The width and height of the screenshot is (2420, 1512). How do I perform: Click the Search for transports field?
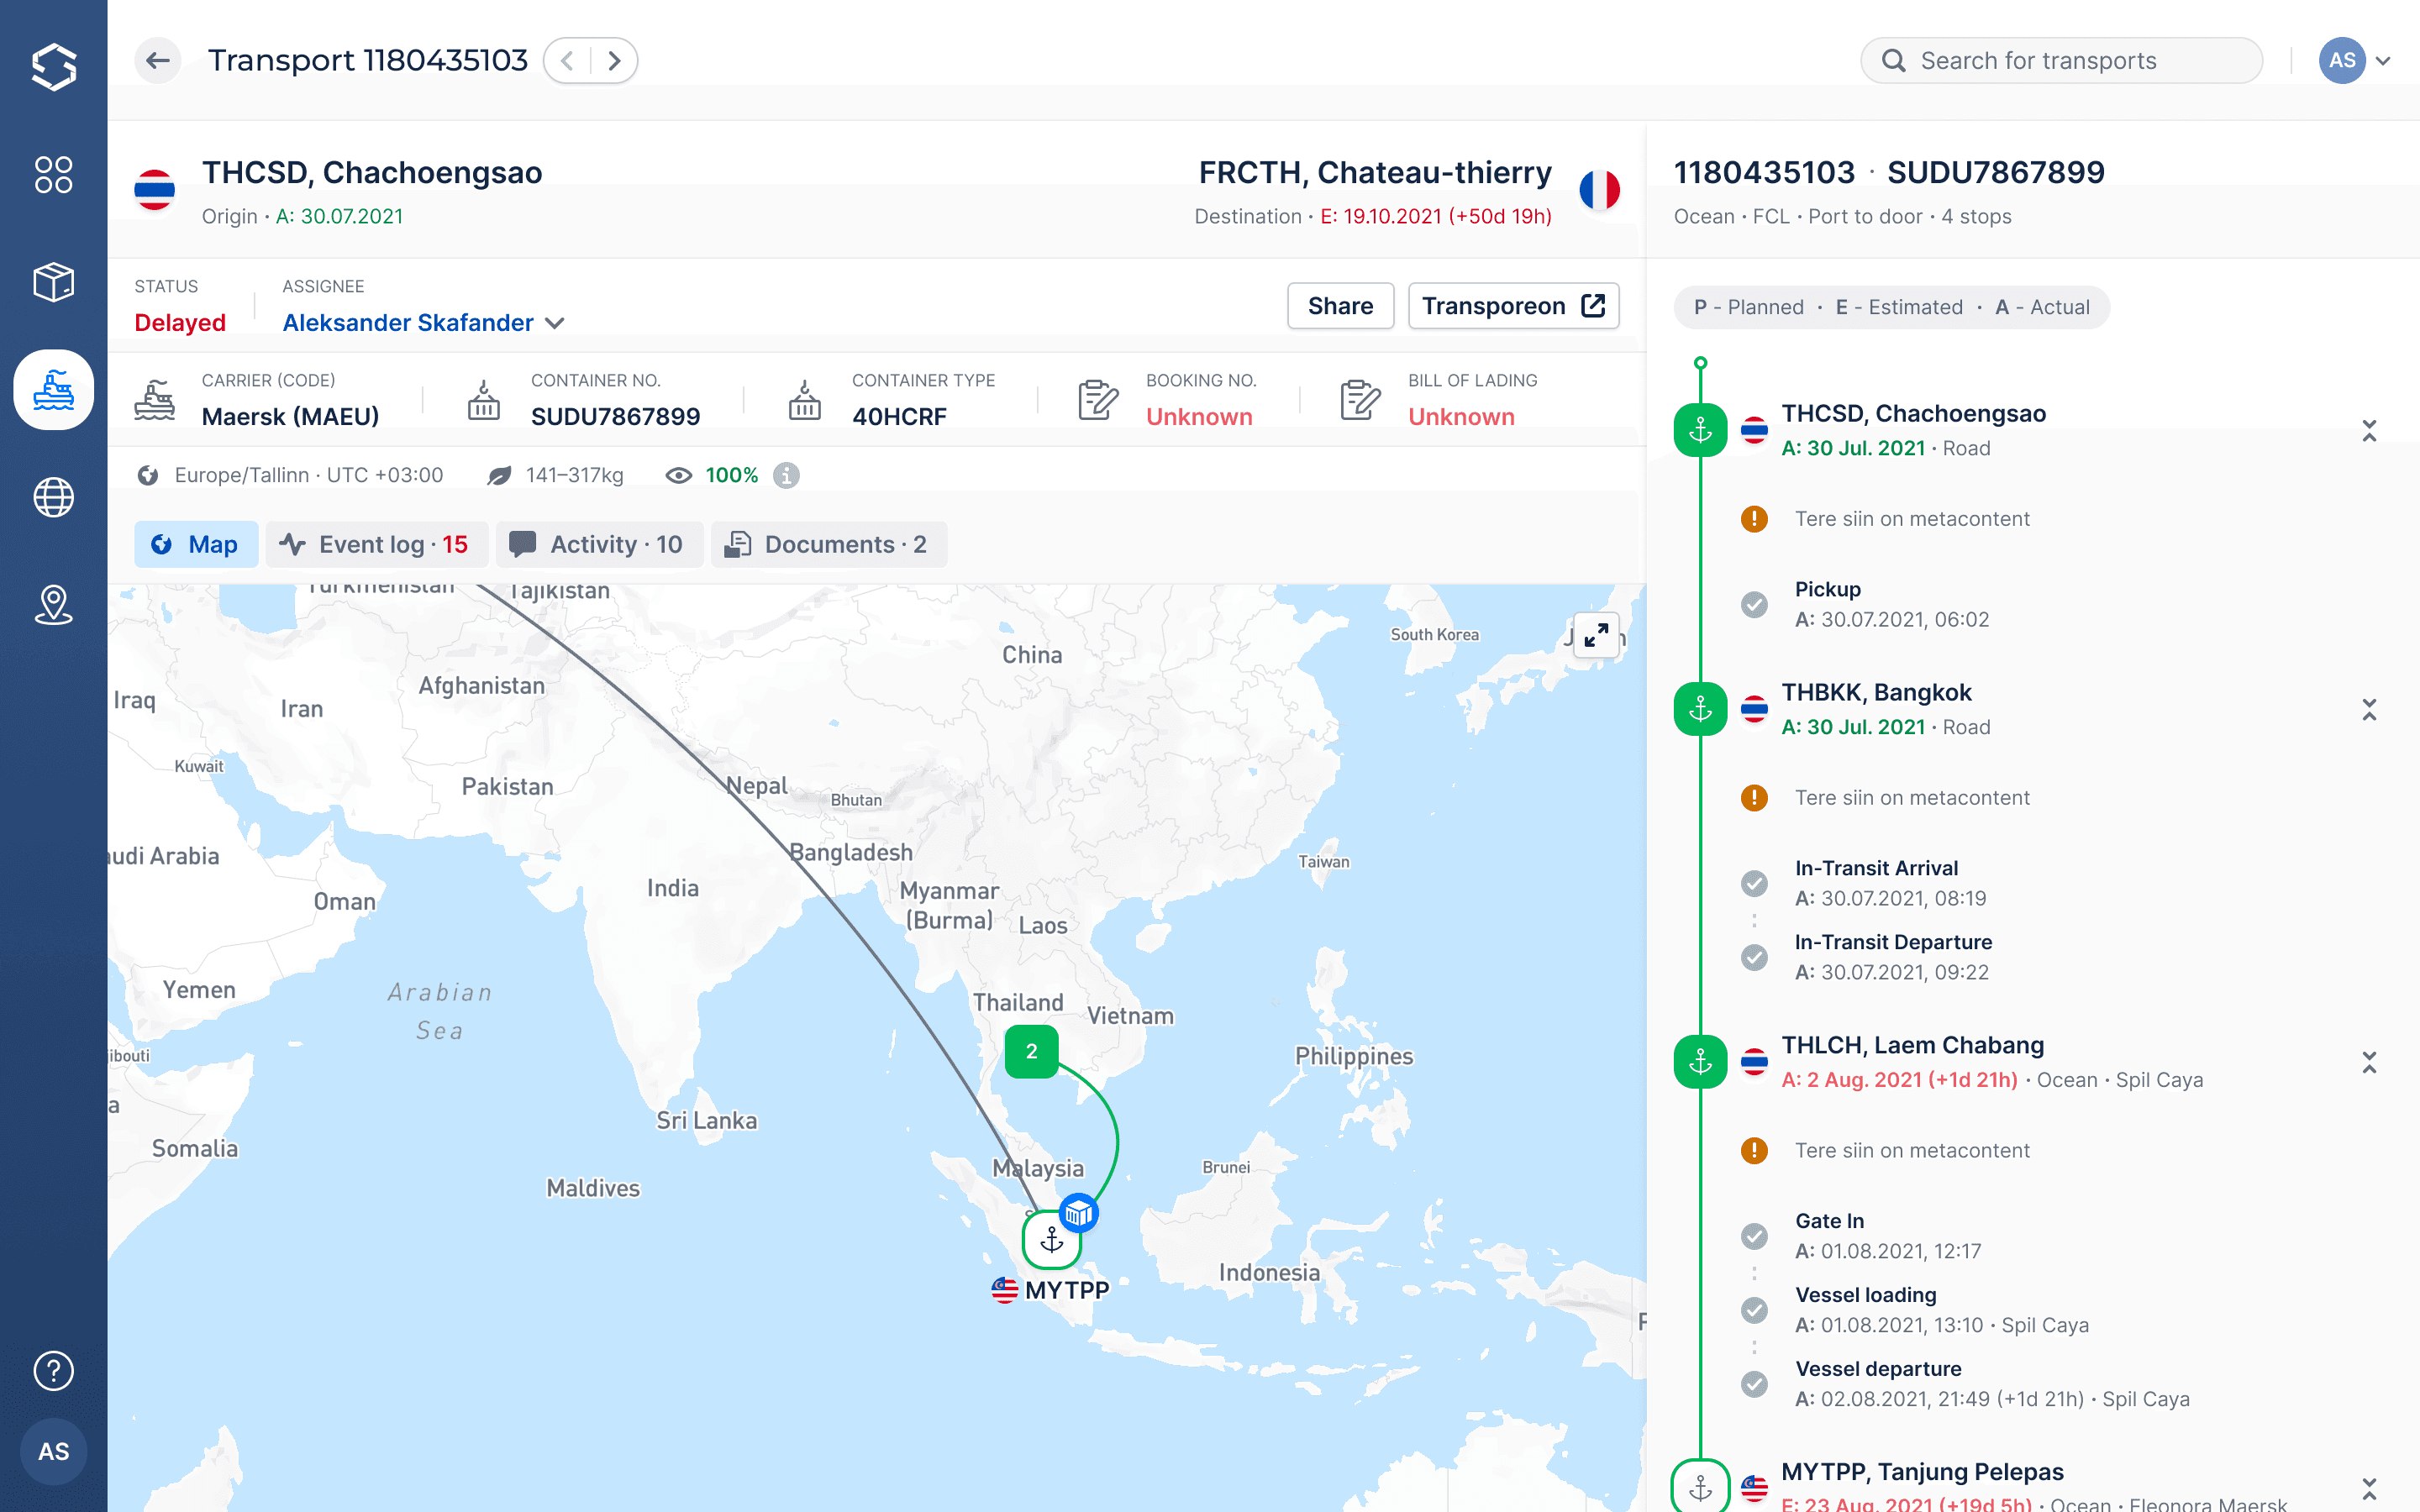[x=2060, y=60]
